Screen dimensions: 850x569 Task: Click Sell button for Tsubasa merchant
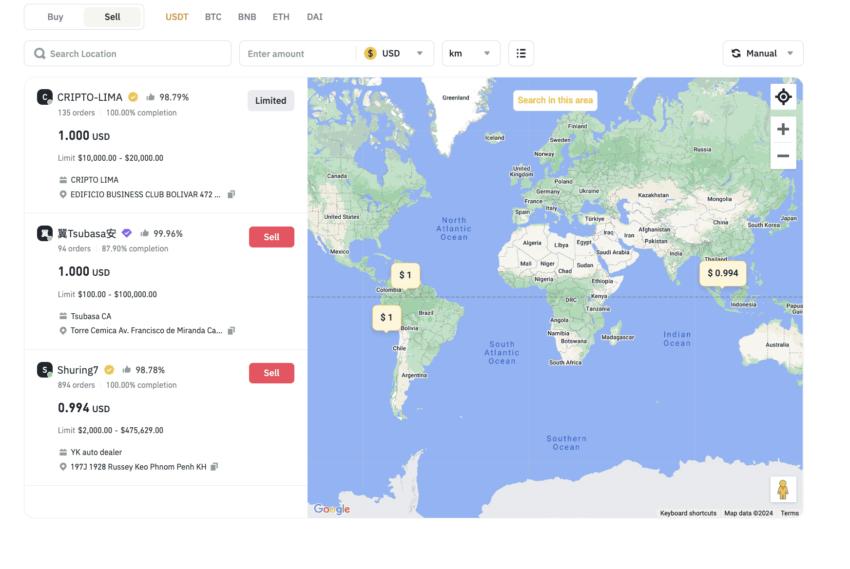coord(272,237)
